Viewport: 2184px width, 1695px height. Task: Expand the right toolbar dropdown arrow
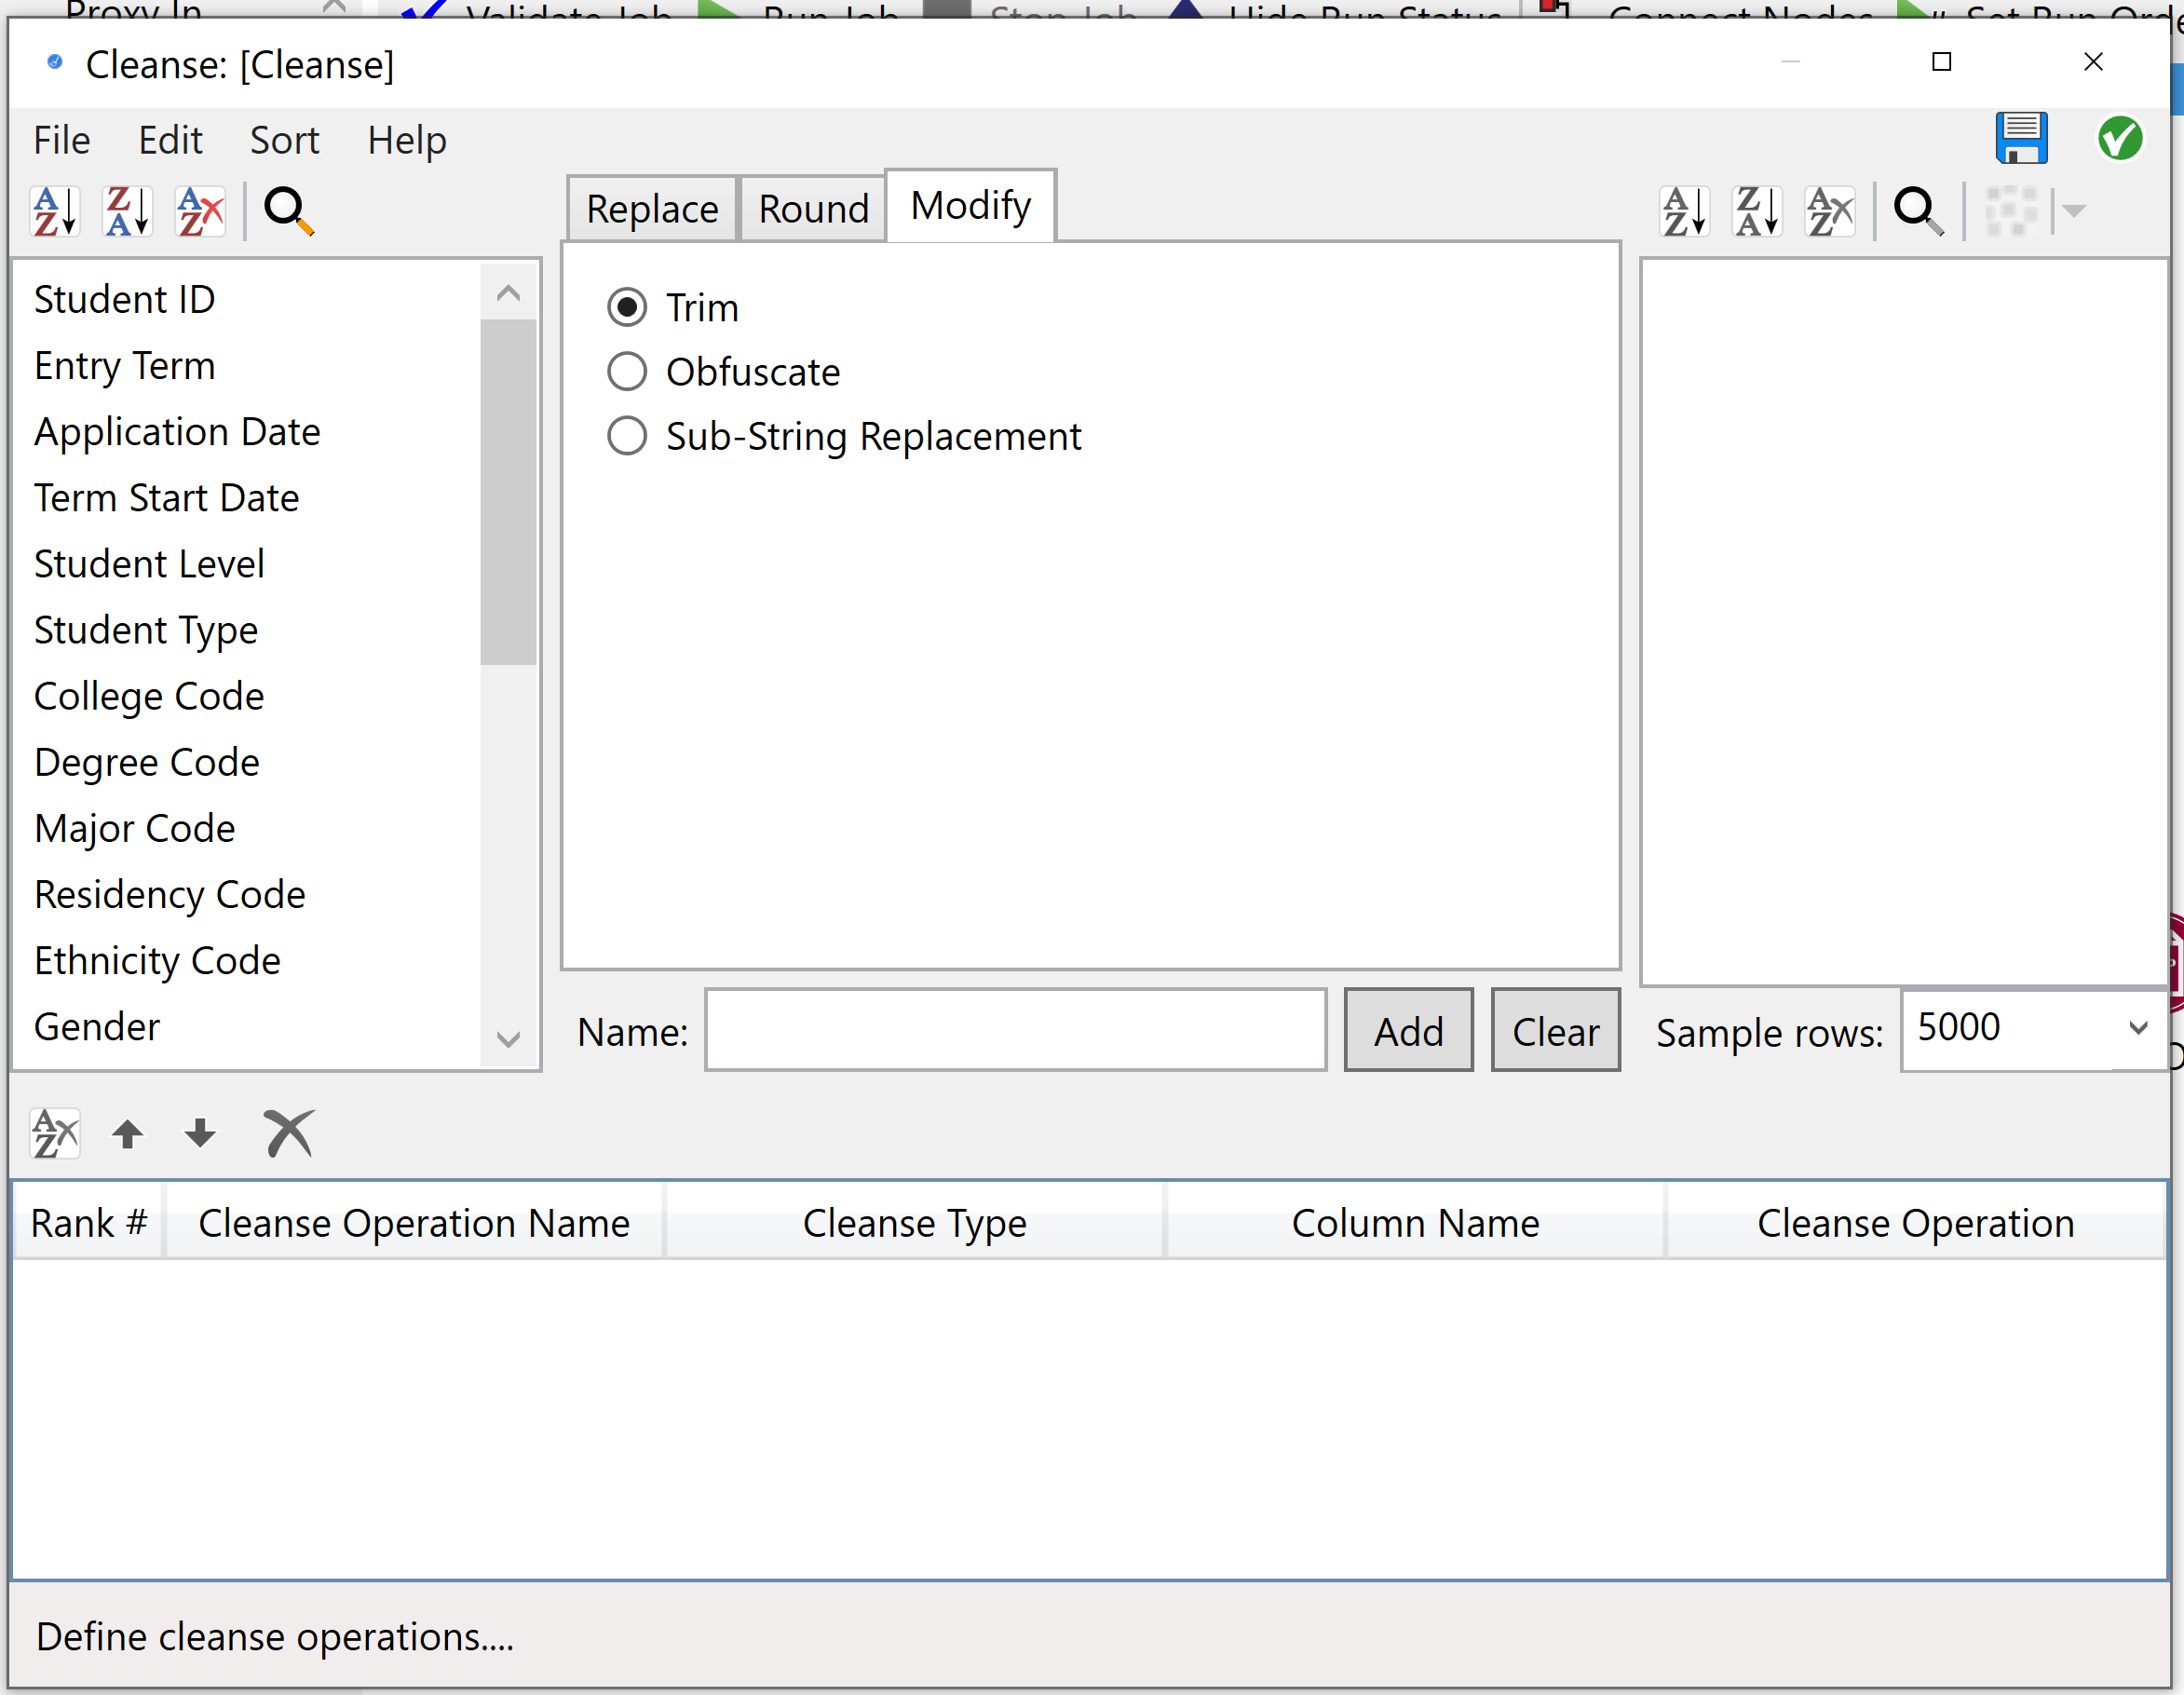click(x=2074, y=211)
